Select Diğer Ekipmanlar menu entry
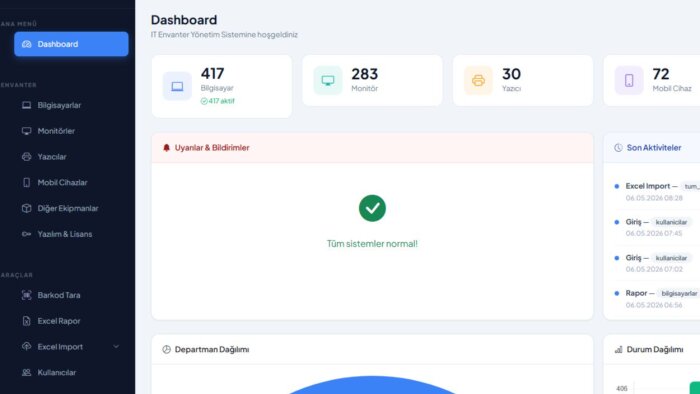Screen dimensions: 700x394 click(x=71, y=208)
